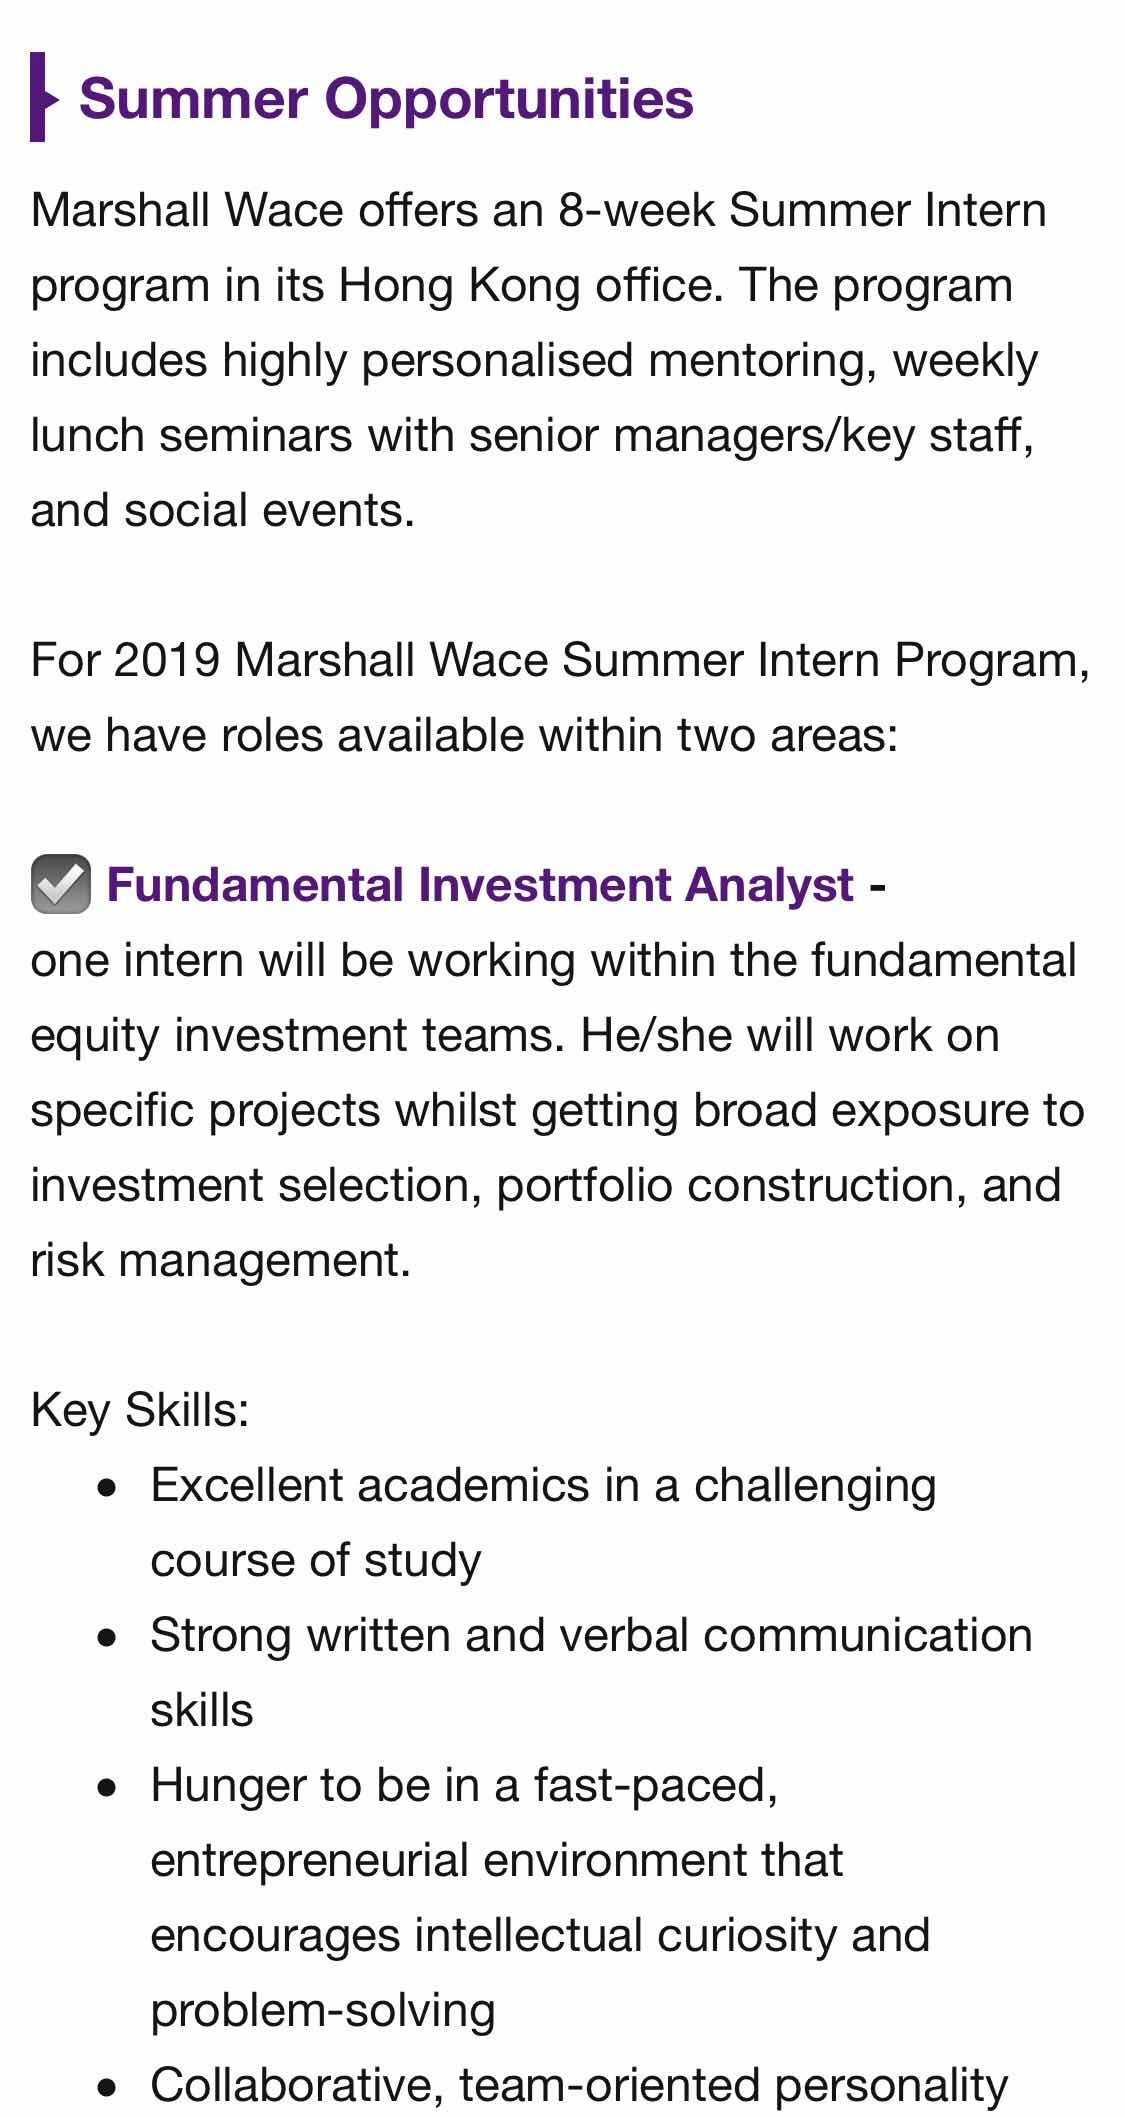Image resolution: width=1125 pixels, height=2117 pixels.
Task: Click the words Hong Kong office
Action: coord(529,285)
